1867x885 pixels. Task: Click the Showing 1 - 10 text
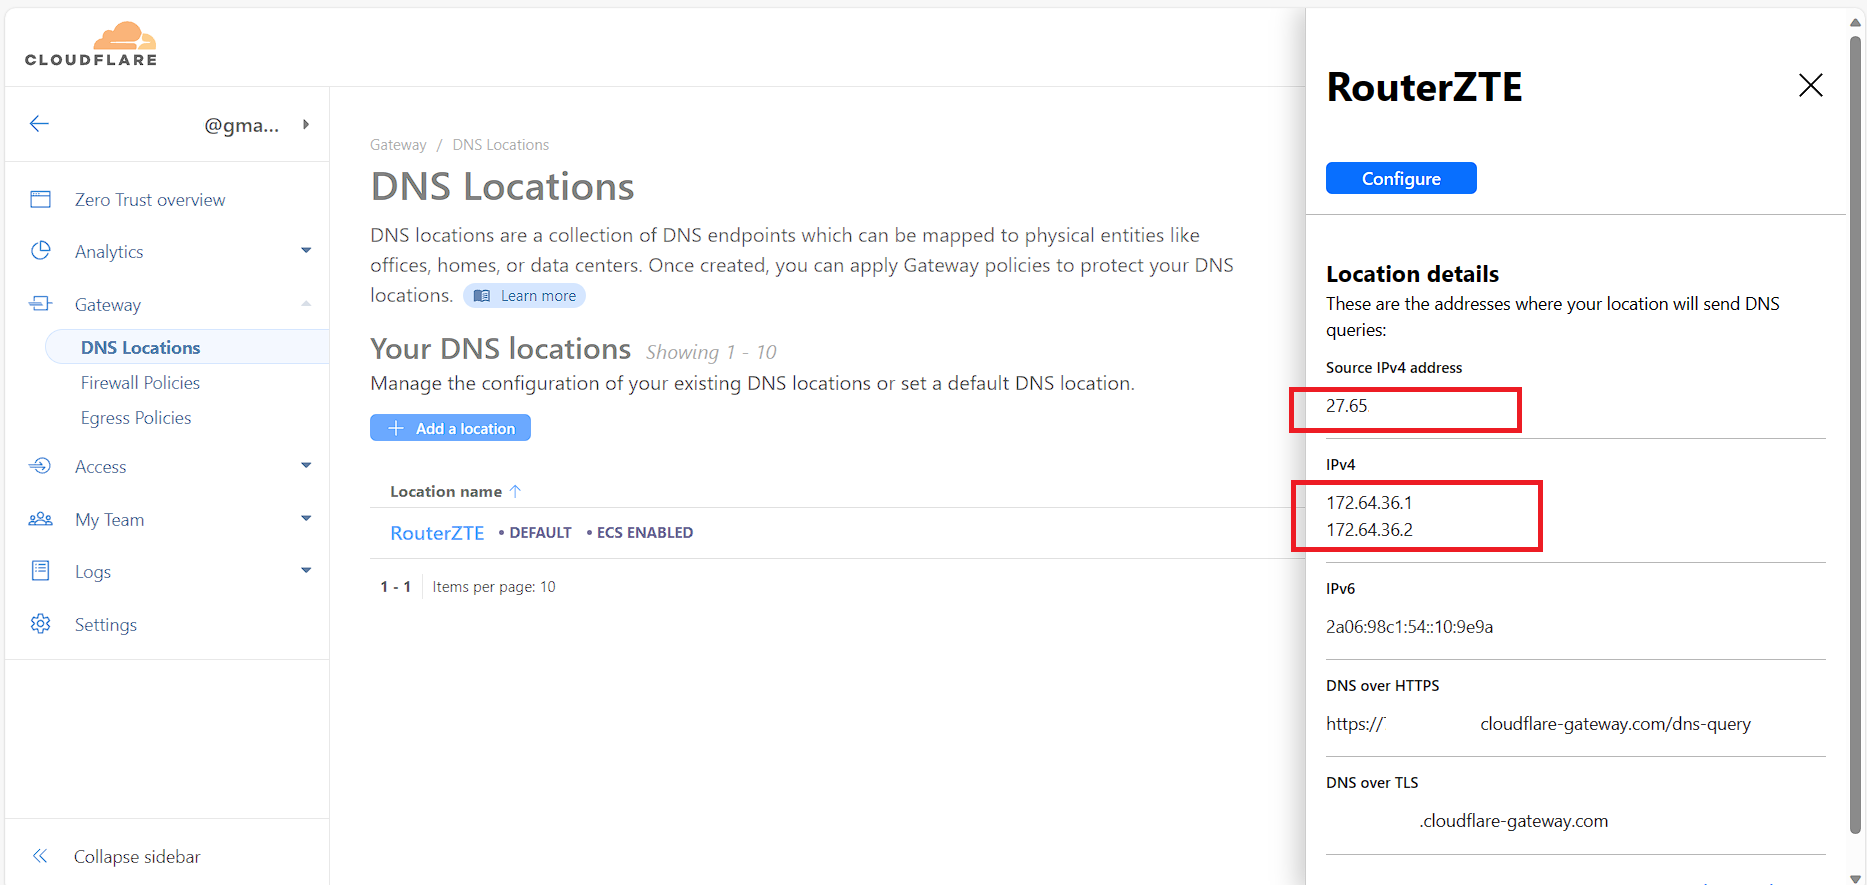711,352
